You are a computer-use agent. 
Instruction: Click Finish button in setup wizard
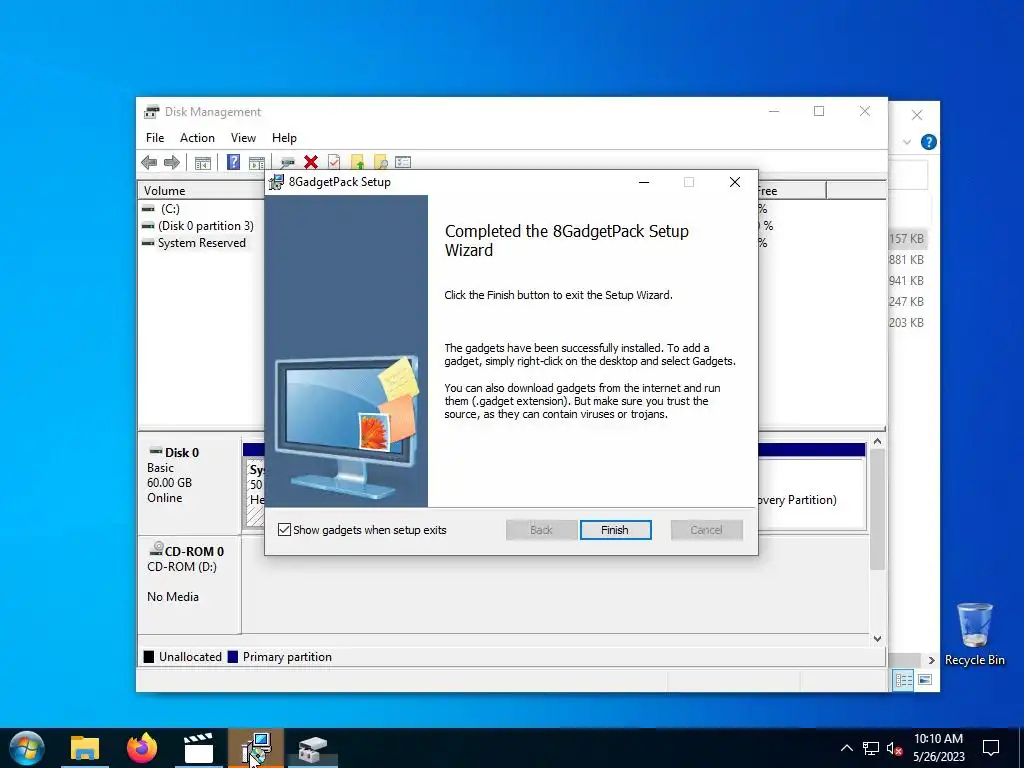coord(615,530)
